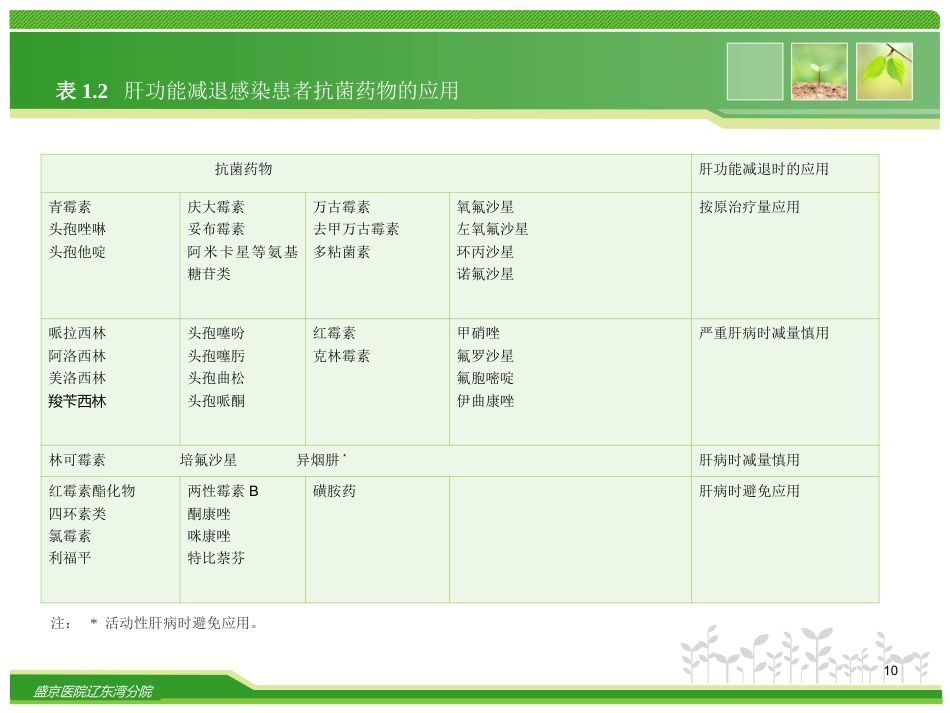
Task: Select the text 庆大霉素
Action: coord(216,207)
